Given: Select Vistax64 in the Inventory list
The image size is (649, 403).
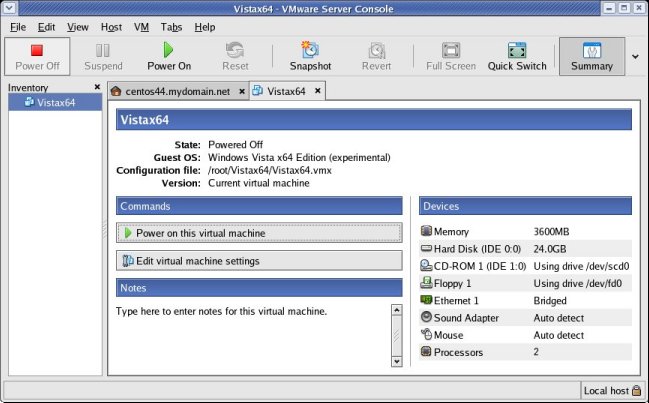Looking at the screenshot, I should click(55, 102).
